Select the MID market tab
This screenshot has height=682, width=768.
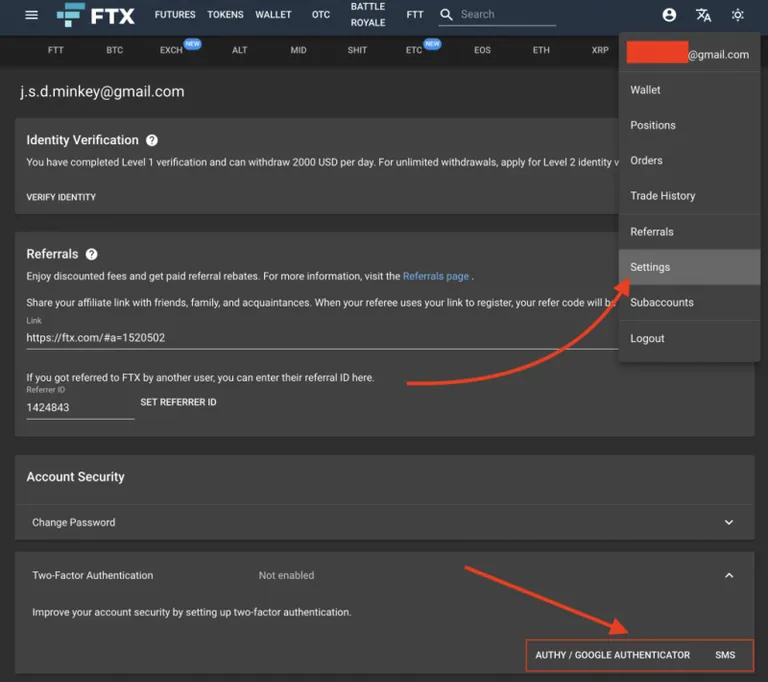click(298, 50)
